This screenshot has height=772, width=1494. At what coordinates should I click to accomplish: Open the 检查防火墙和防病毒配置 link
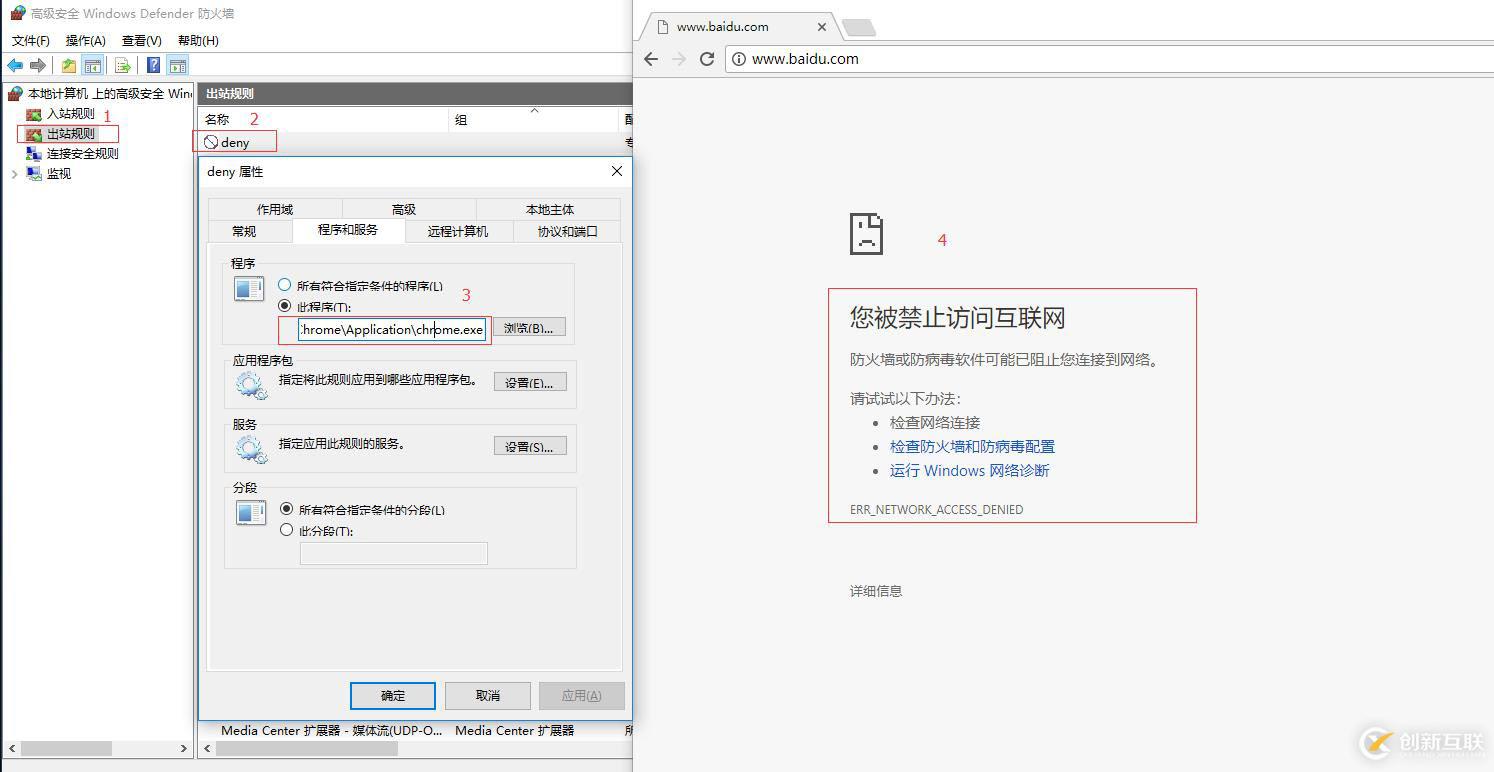tap(971, 446)
